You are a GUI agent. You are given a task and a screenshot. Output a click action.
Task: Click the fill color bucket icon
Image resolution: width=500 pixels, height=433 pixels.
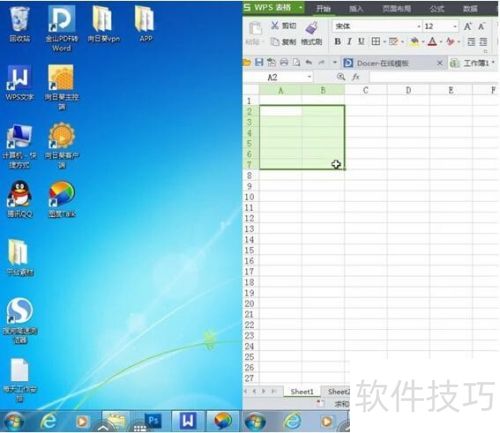pos(414,42)
